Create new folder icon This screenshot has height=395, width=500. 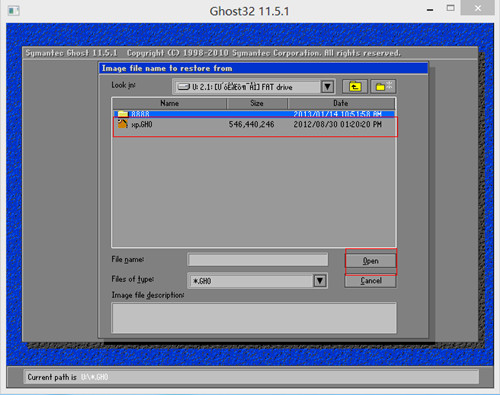tap(383, 87)
